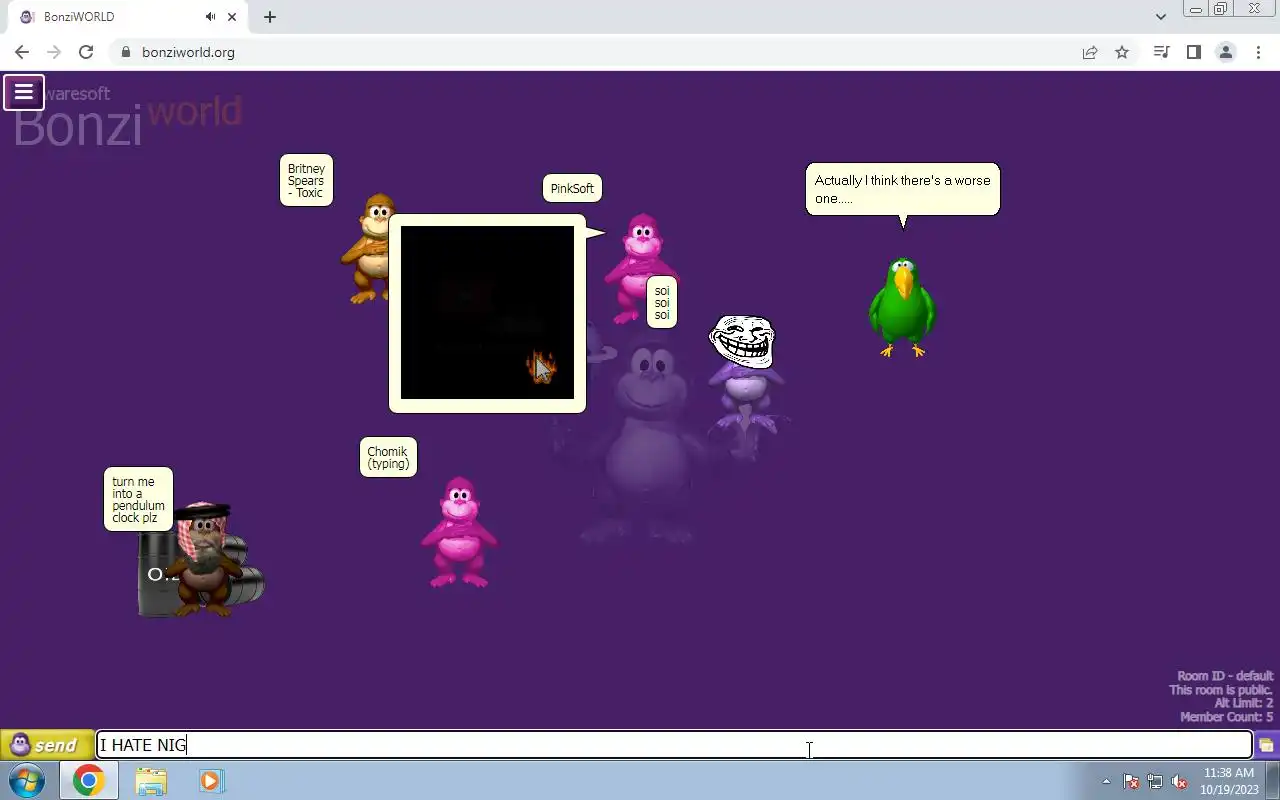Toggle the Chrome side panel
The image size is (1280, 800).
(1193, 52)
